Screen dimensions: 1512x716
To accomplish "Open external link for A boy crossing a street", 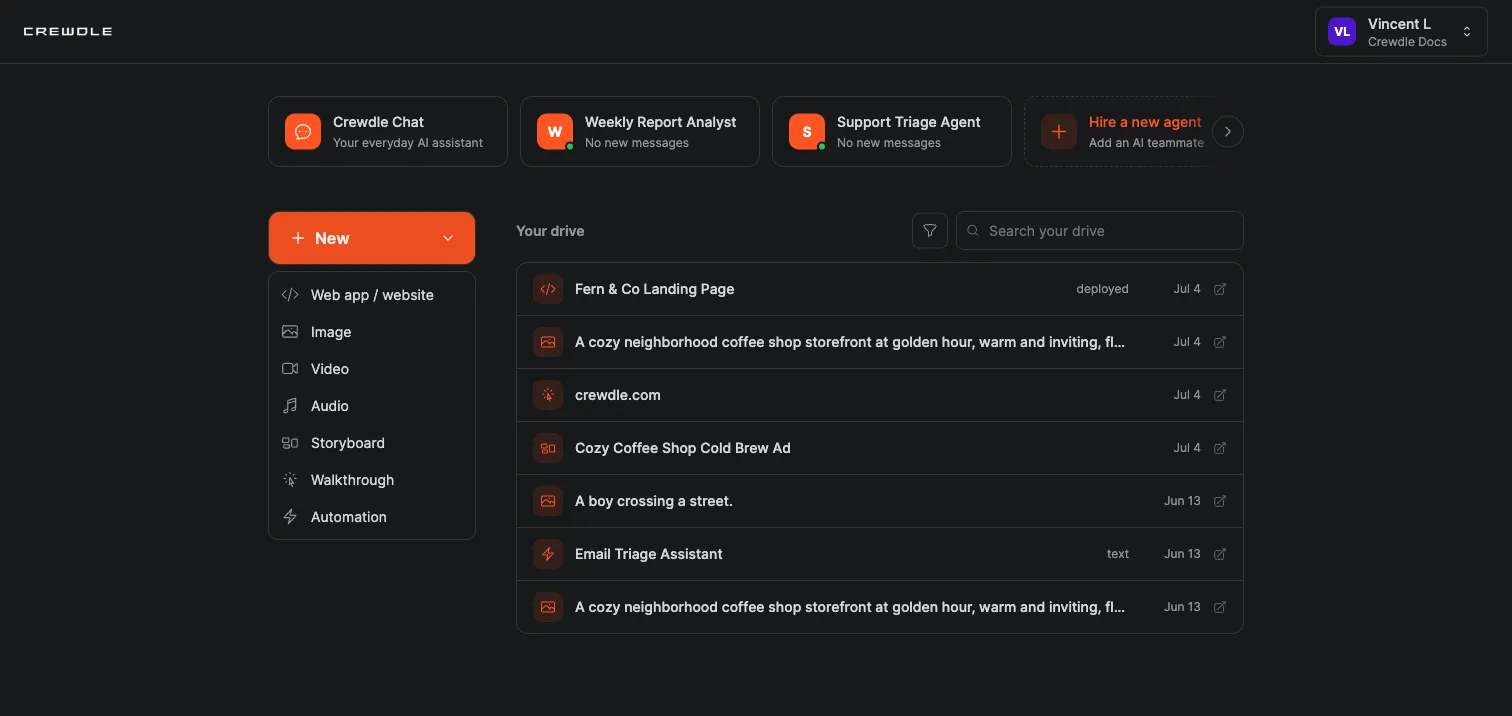I will [x=1220, y=501].
